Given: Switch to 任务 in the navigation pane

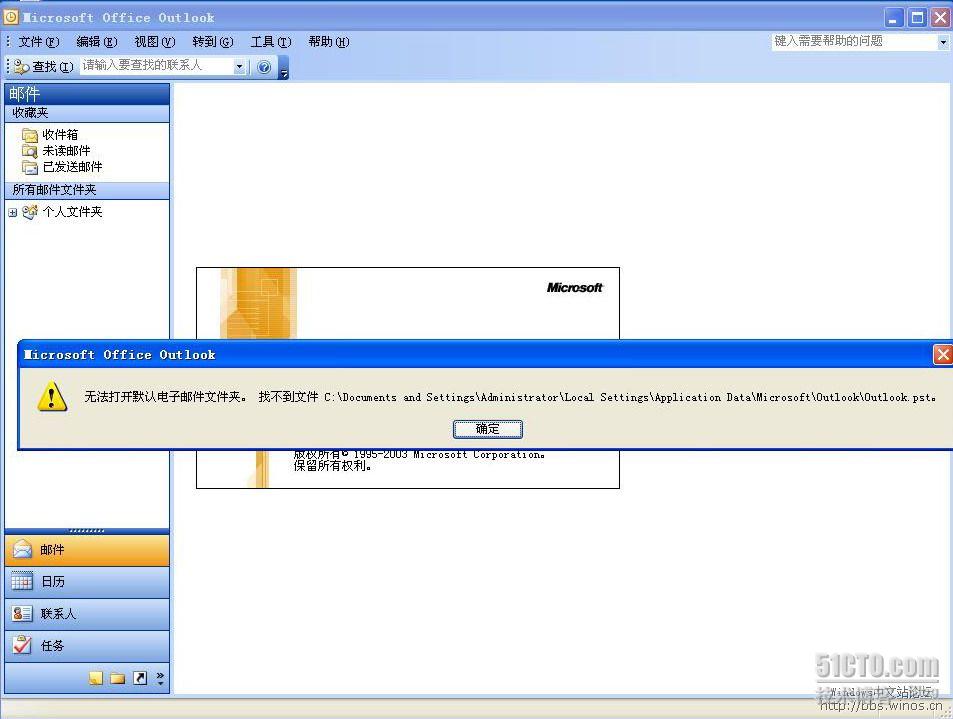Looking at the screenshot, I should [87, 645].
